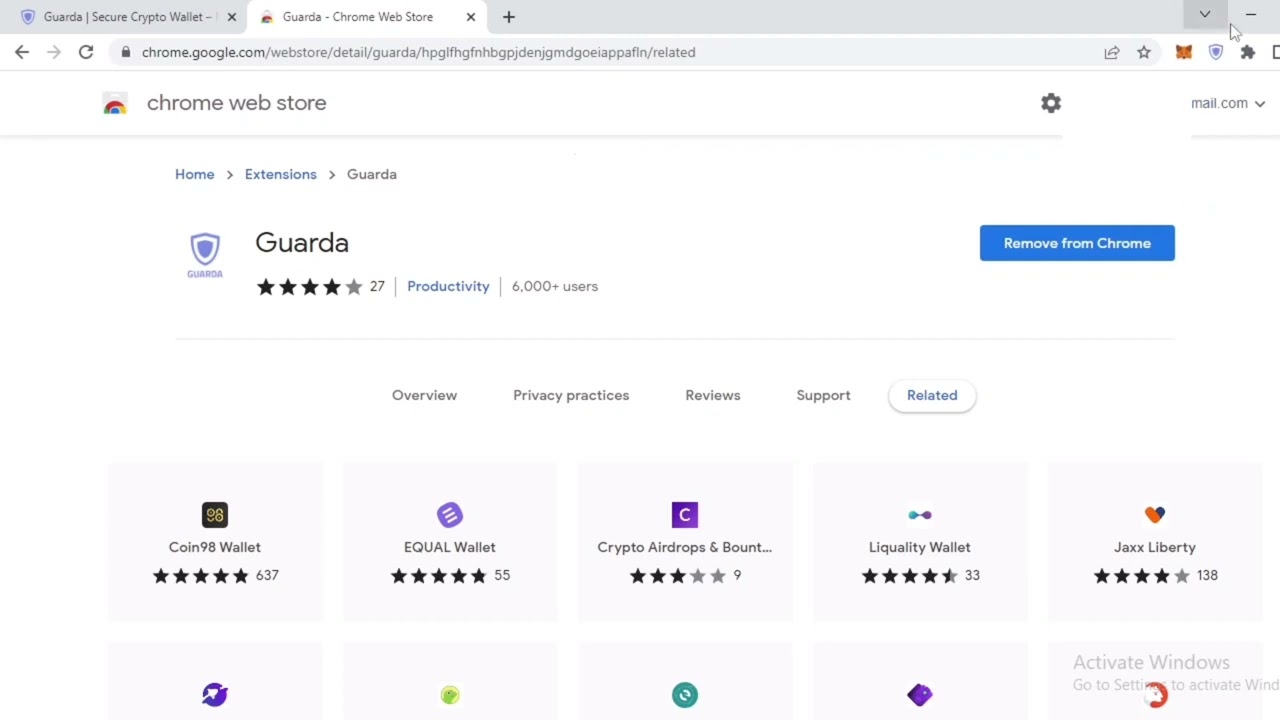Click the 6,000+ users text

pyautogui.click(x=555, y=286)
